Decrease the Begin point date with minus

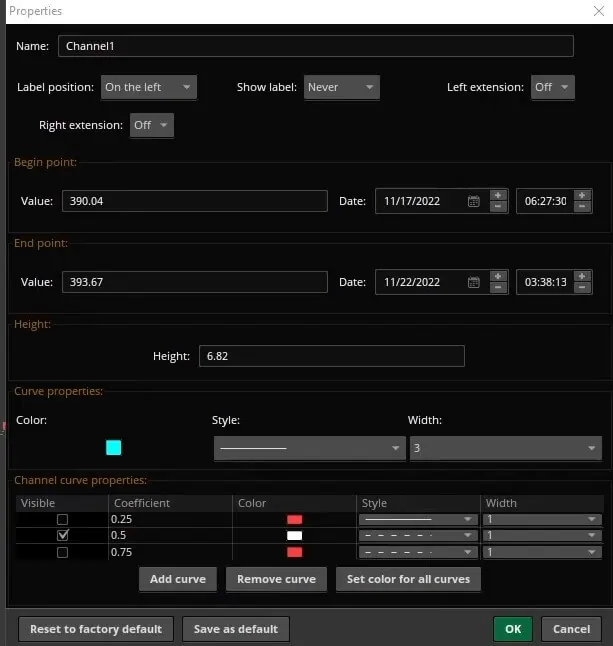(x=498, y=206)
